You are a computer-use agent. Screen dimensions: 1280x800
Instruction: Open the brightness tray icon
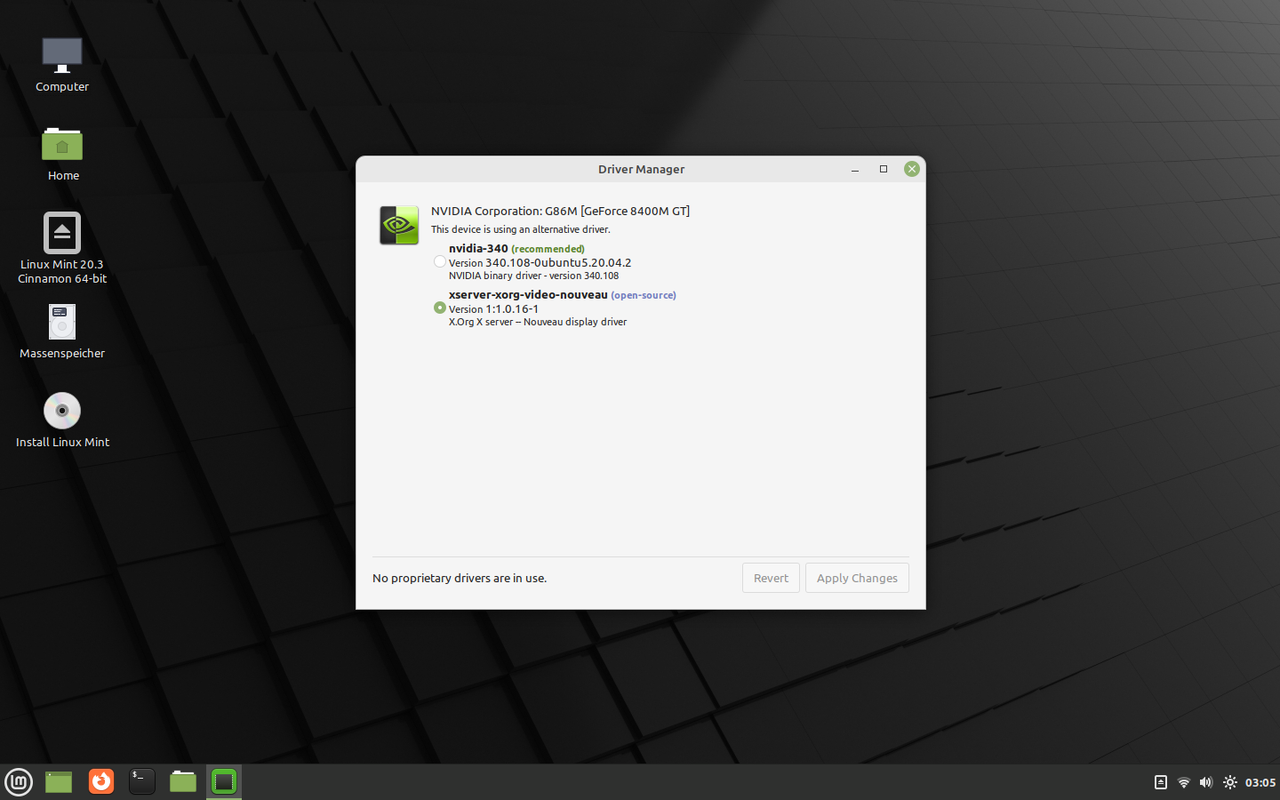click(x=1230, y=782)
